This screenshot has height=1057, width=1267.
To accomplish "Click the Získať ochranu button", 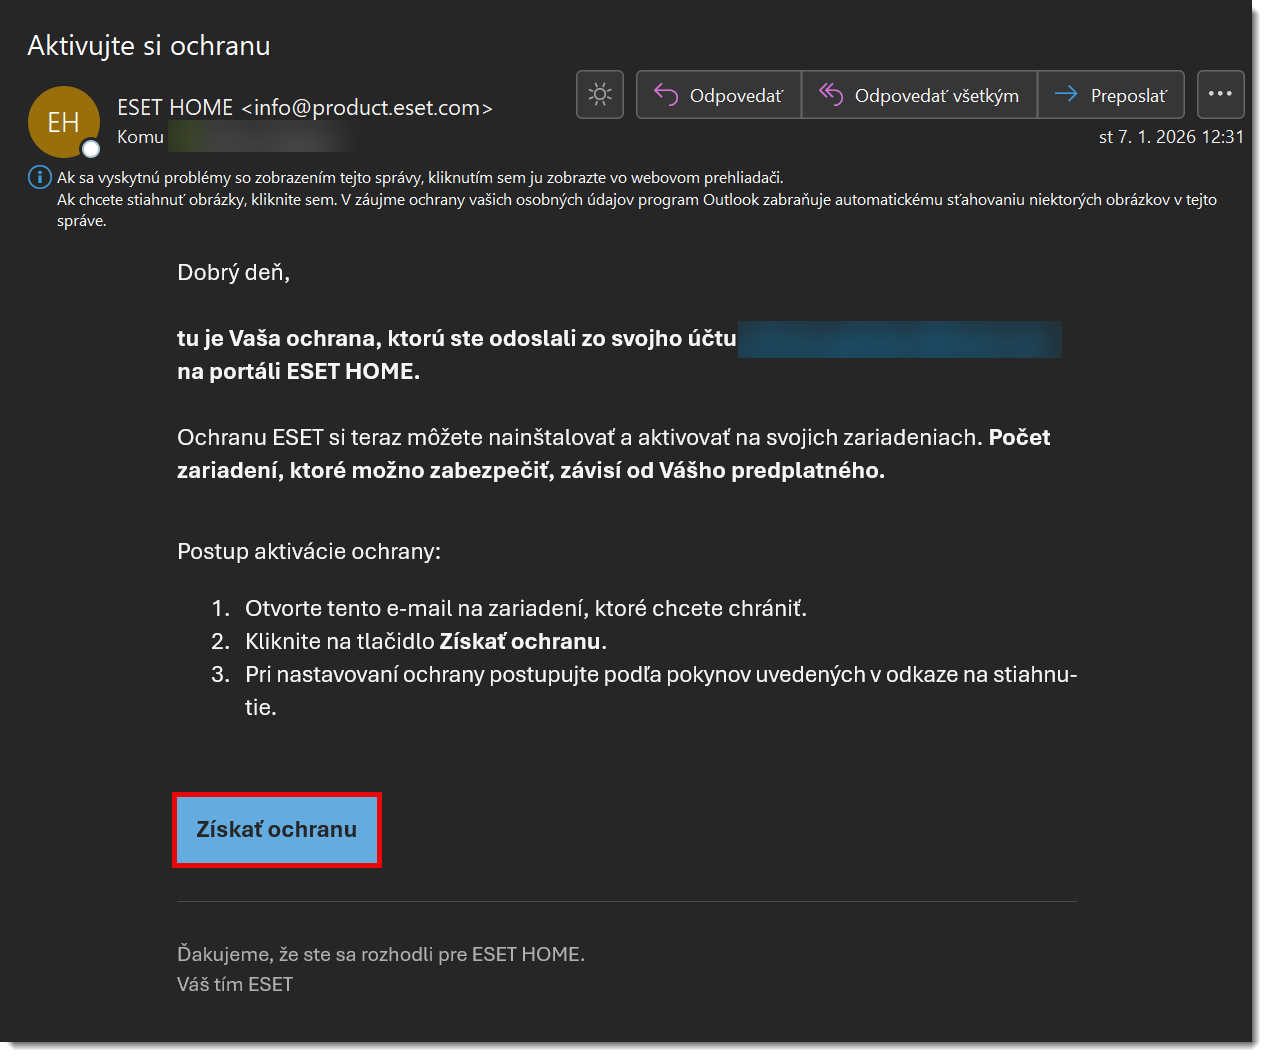I will pos(277,830).
